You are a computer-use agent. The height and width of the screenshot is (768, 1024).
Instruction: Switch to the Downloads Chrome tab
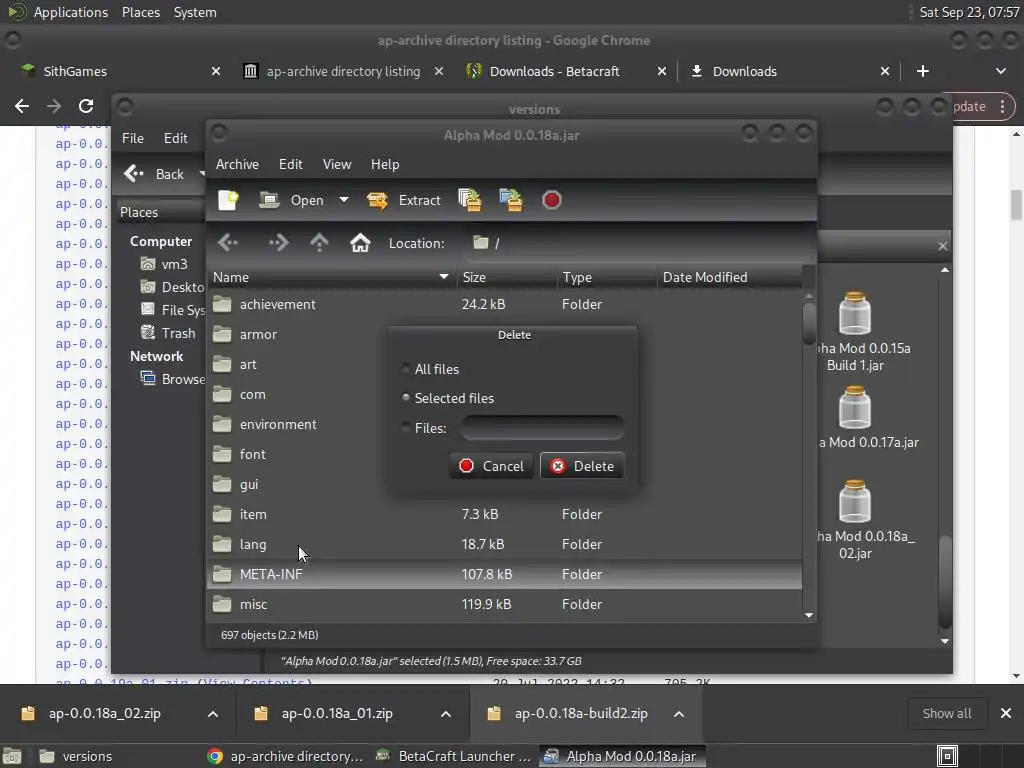tap(744, 71)
